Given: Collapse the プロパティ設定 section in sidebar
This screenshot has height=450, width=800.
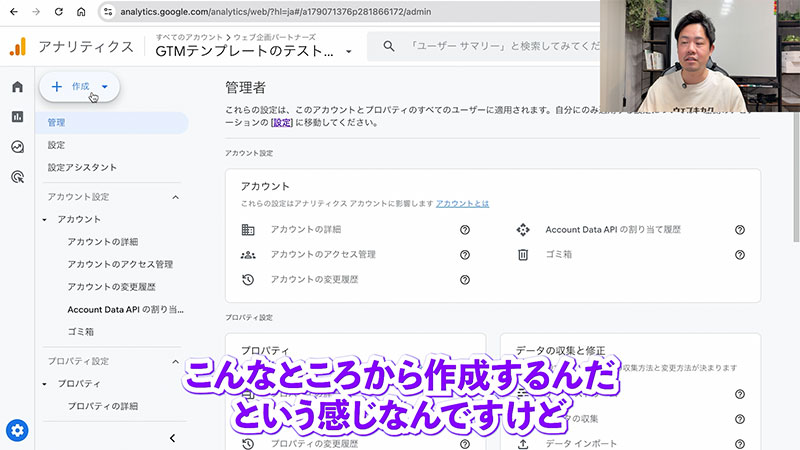Looking at the screenshot, I should (176, 361).
